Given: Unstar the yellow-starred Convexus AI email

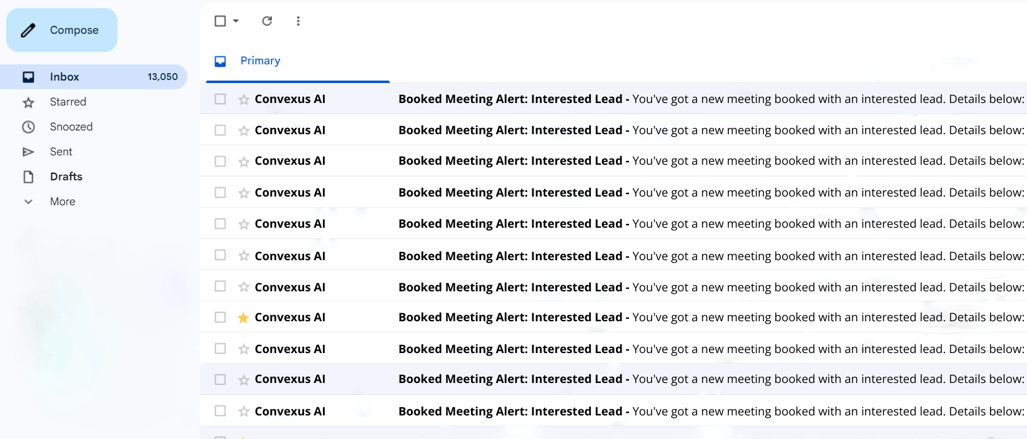Looking at the screenshot, I should click(244, 318).
